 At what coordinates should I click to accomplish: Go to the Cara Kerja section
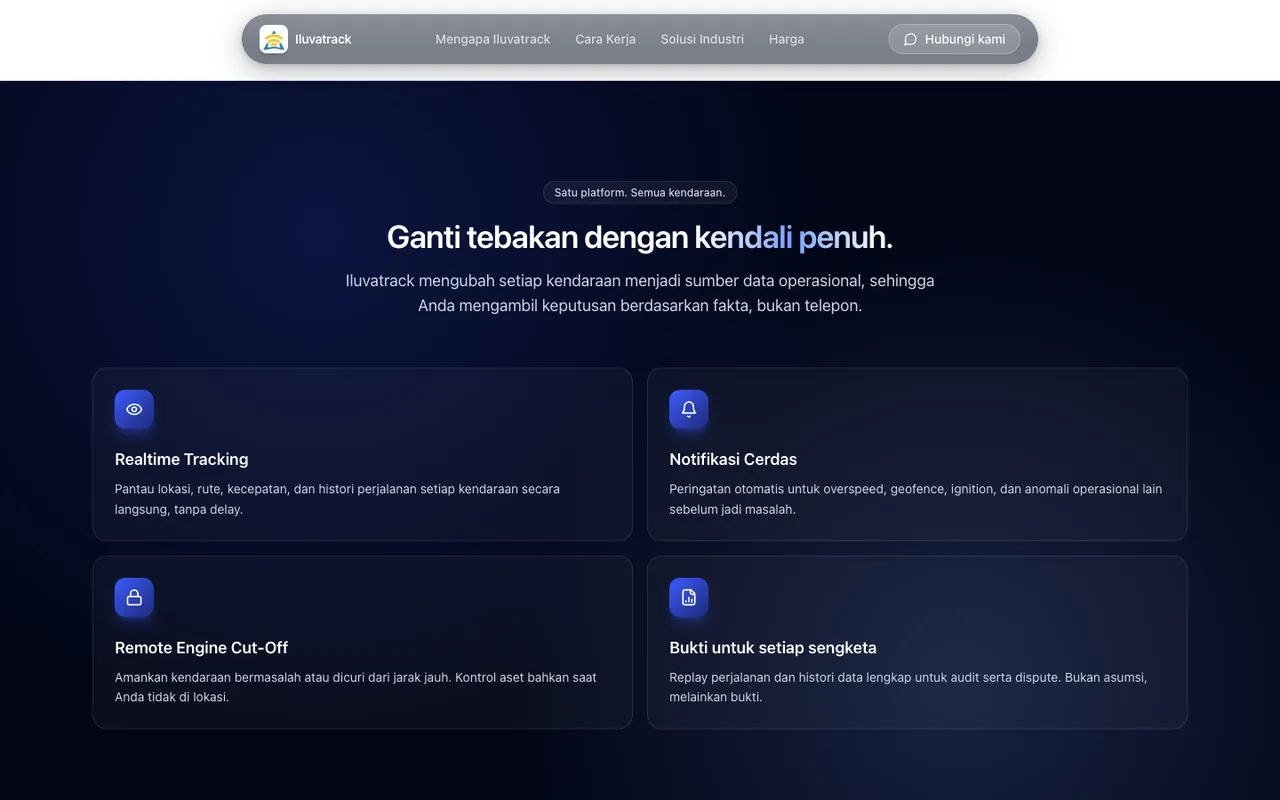point(606,39)
